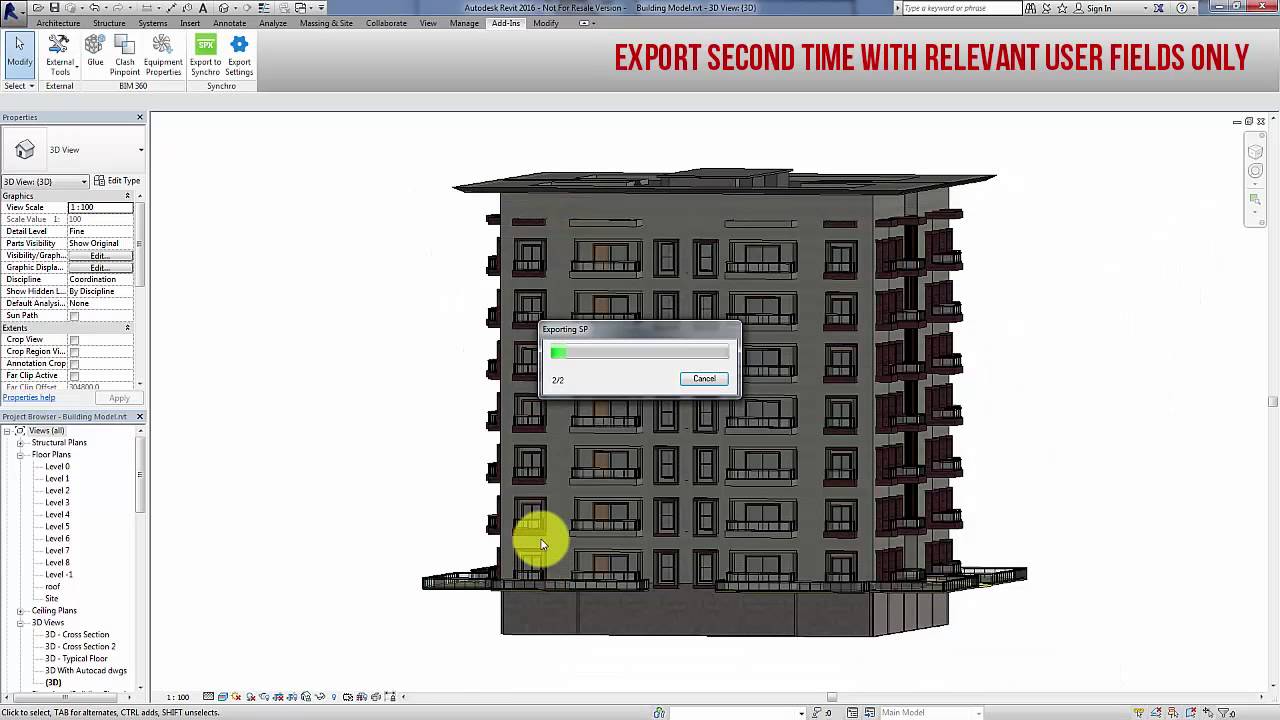Select 3D With Autocad dwgs view
The width and height of the screenshot is (1280, 720).
click(x=86, y=671)
